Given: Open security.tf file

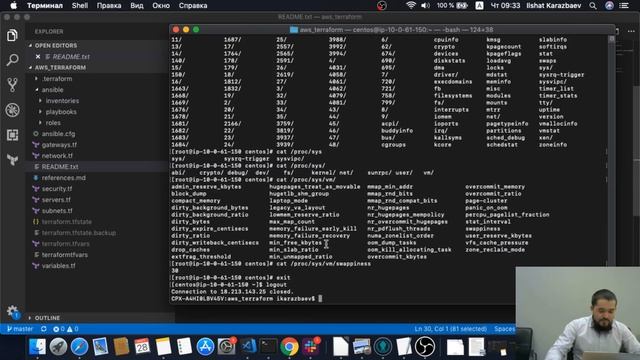Looking at the screenshot, I should coord(57,189).
